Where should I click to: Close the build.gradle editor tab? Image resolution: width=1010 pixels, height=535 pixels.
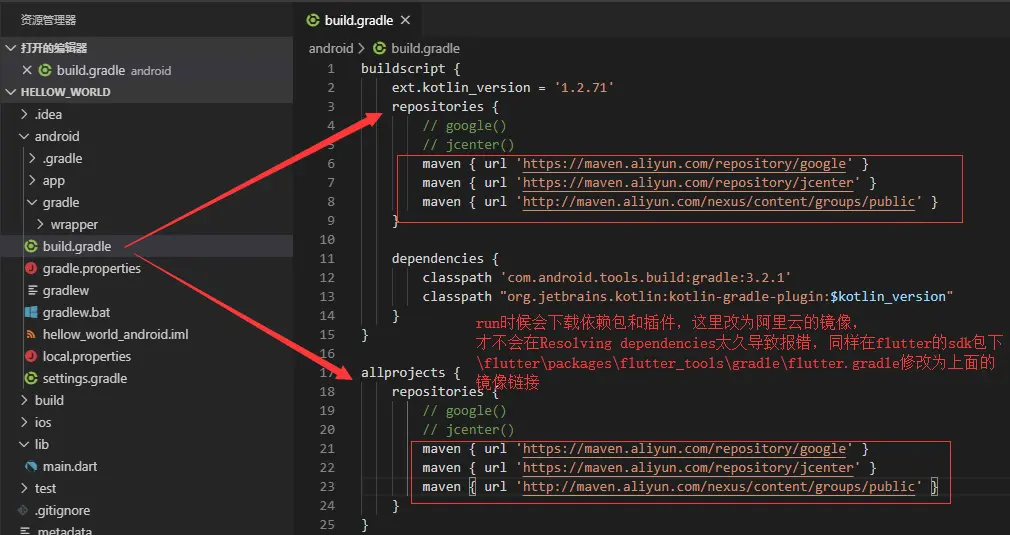pyautogui.click(x=405, y=21)
